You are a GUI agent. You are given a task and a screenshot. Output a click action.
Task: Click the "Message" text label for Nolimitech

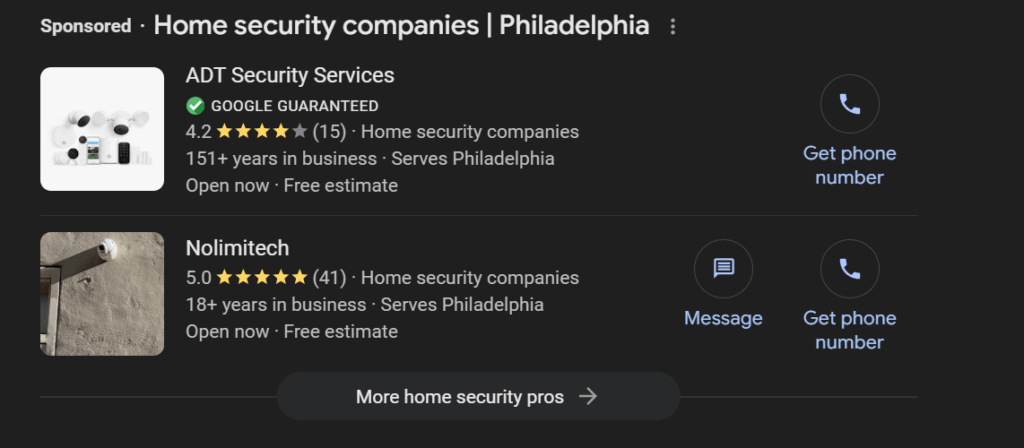pos(723,318)
